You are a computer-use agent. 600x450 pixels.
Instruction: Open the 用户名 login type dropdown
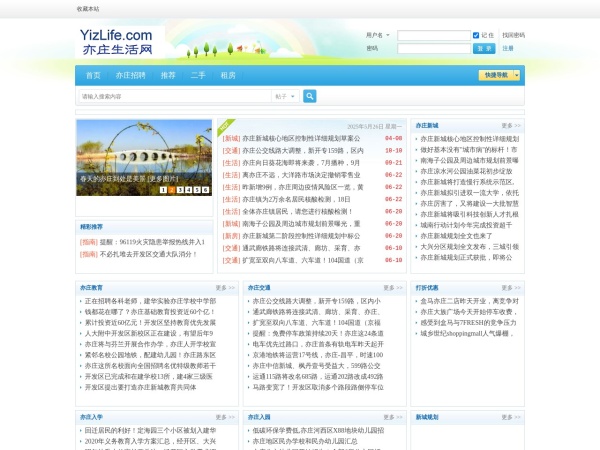pyautogui.click(x=378, y=35)
